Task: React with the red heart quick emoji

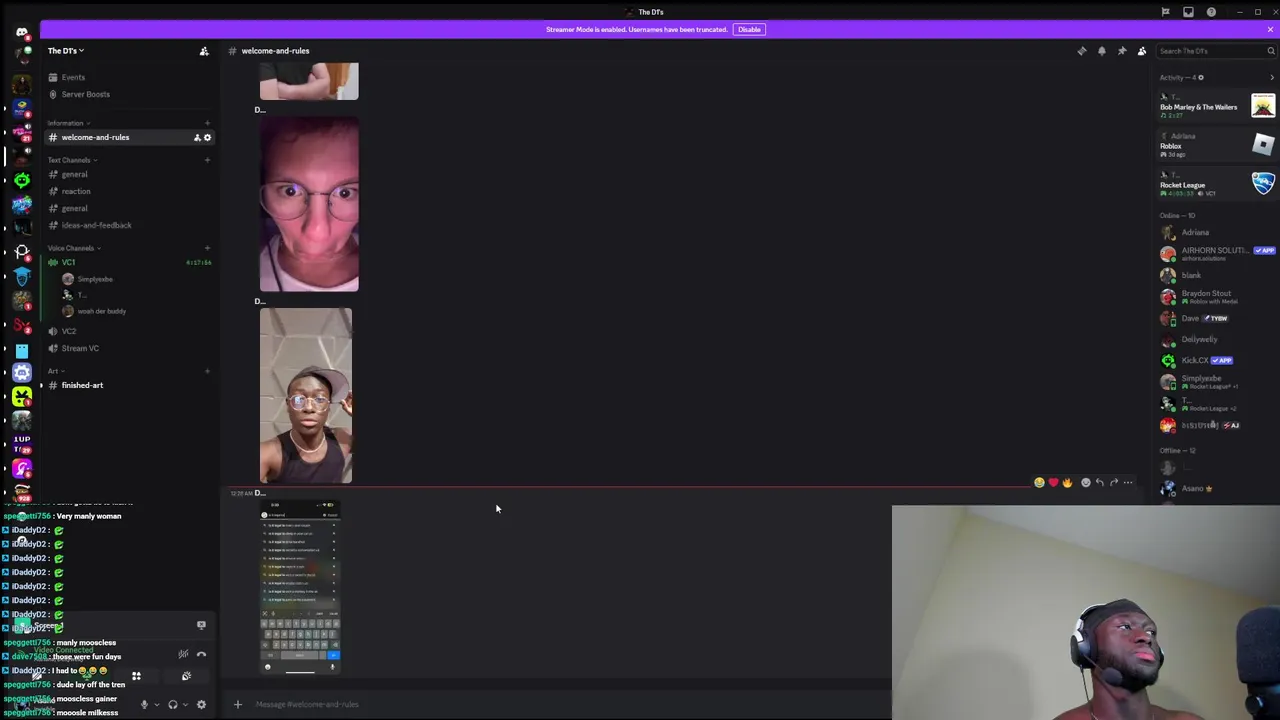Action: [x=1053, y=483]
